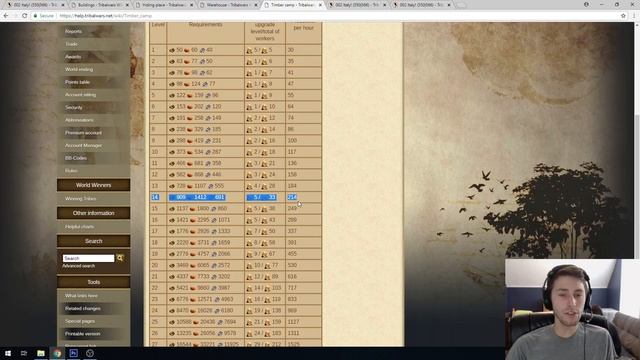Click the Chrome taskbar icon
This screenshot has height=360, width=640.
pyautogui.click(x=57, y=353)
